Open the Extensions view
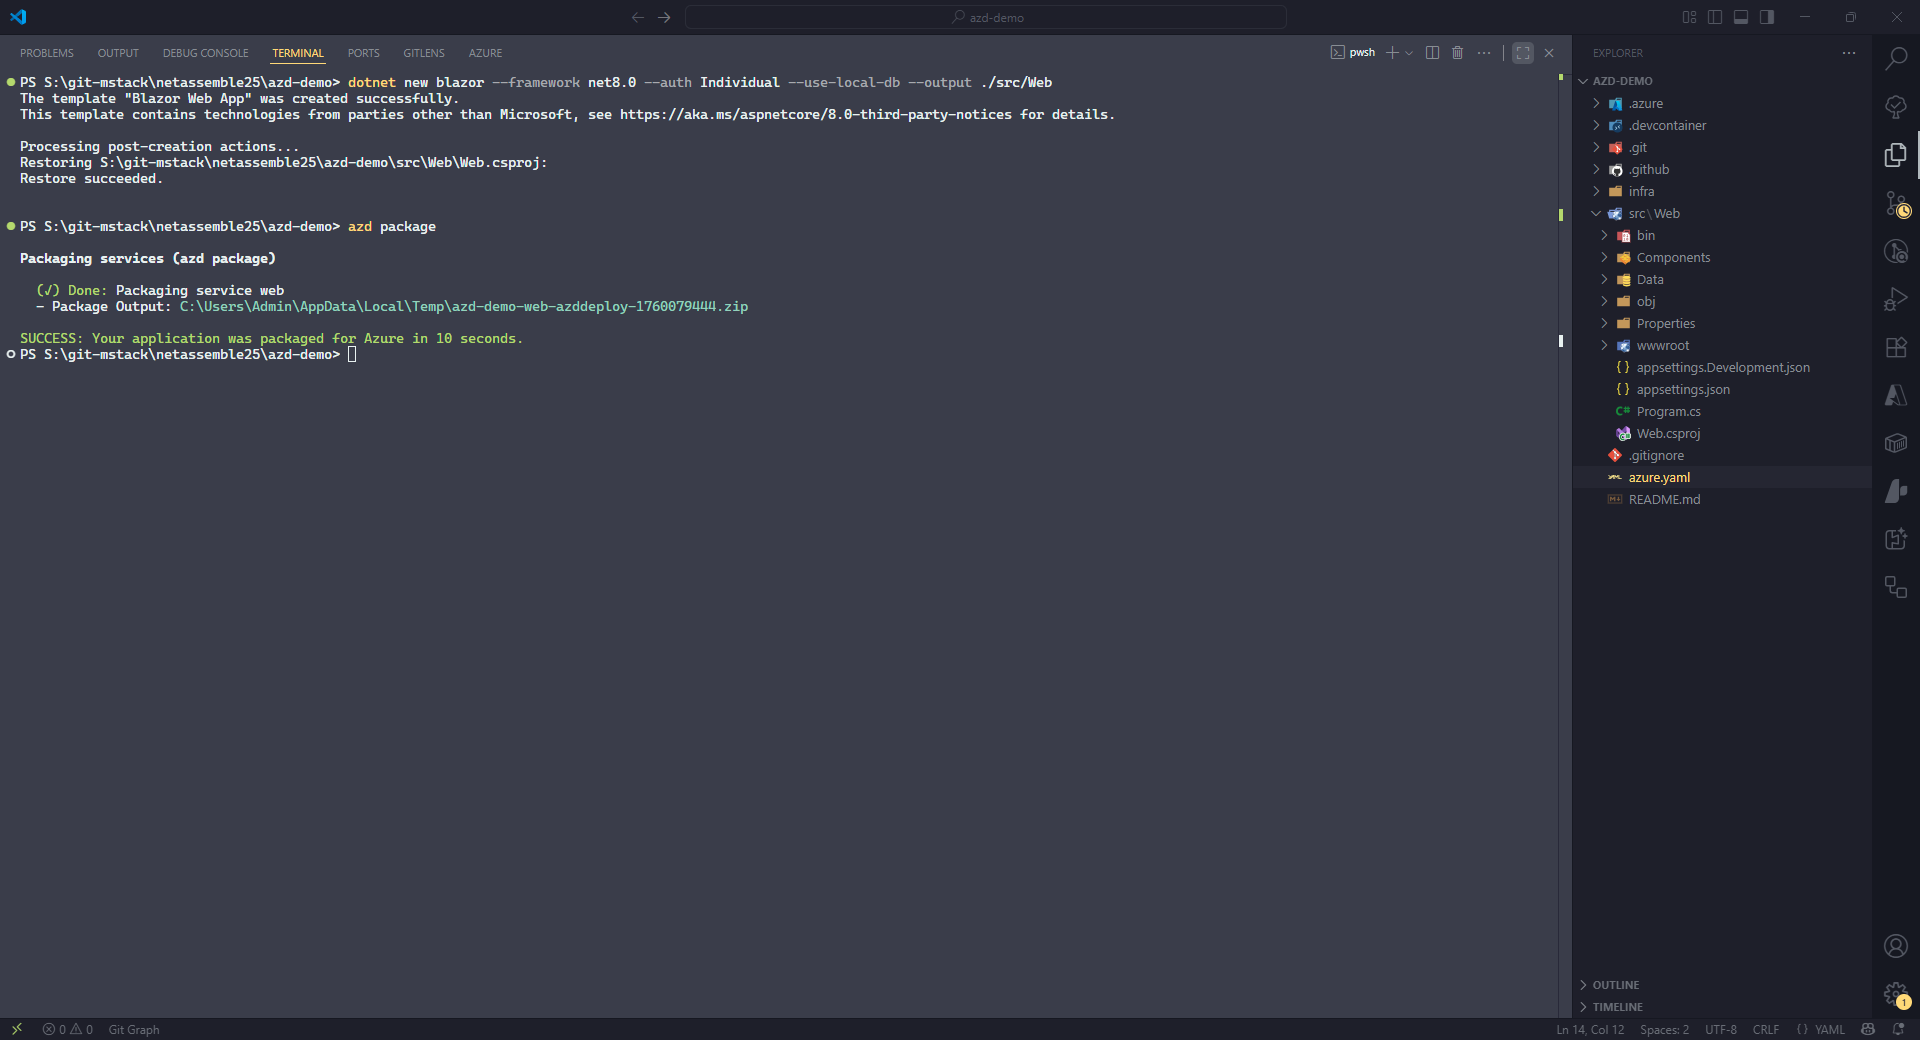Screen dimensions: 1920x1040 pos(1896,347)
